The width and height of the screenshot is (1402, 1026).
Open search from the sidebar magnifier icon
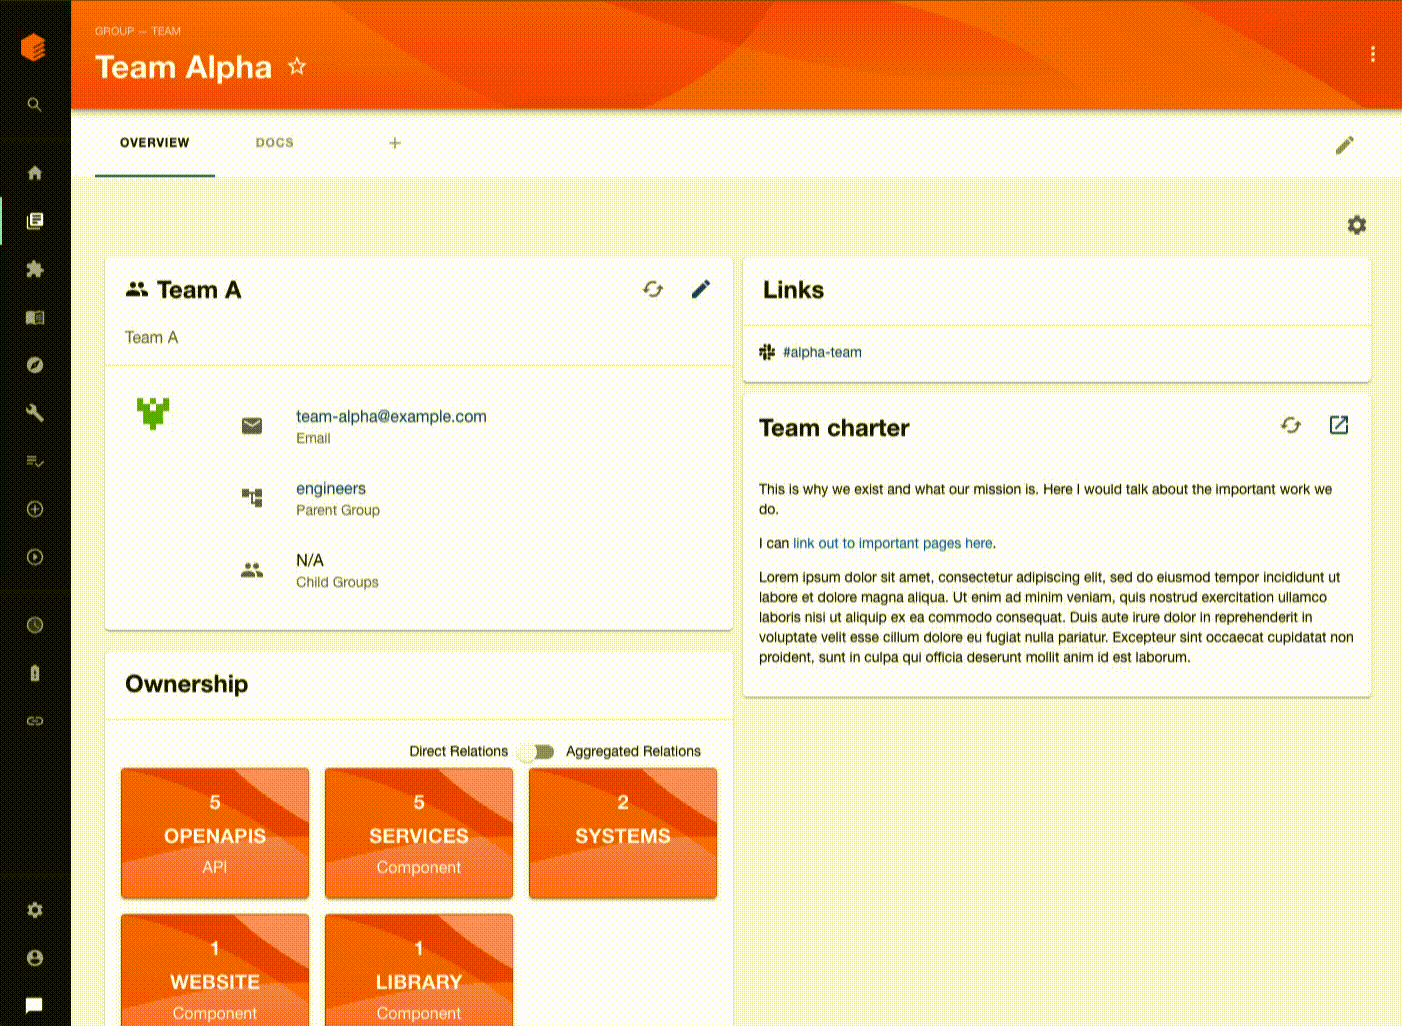[x=34, y=104]
